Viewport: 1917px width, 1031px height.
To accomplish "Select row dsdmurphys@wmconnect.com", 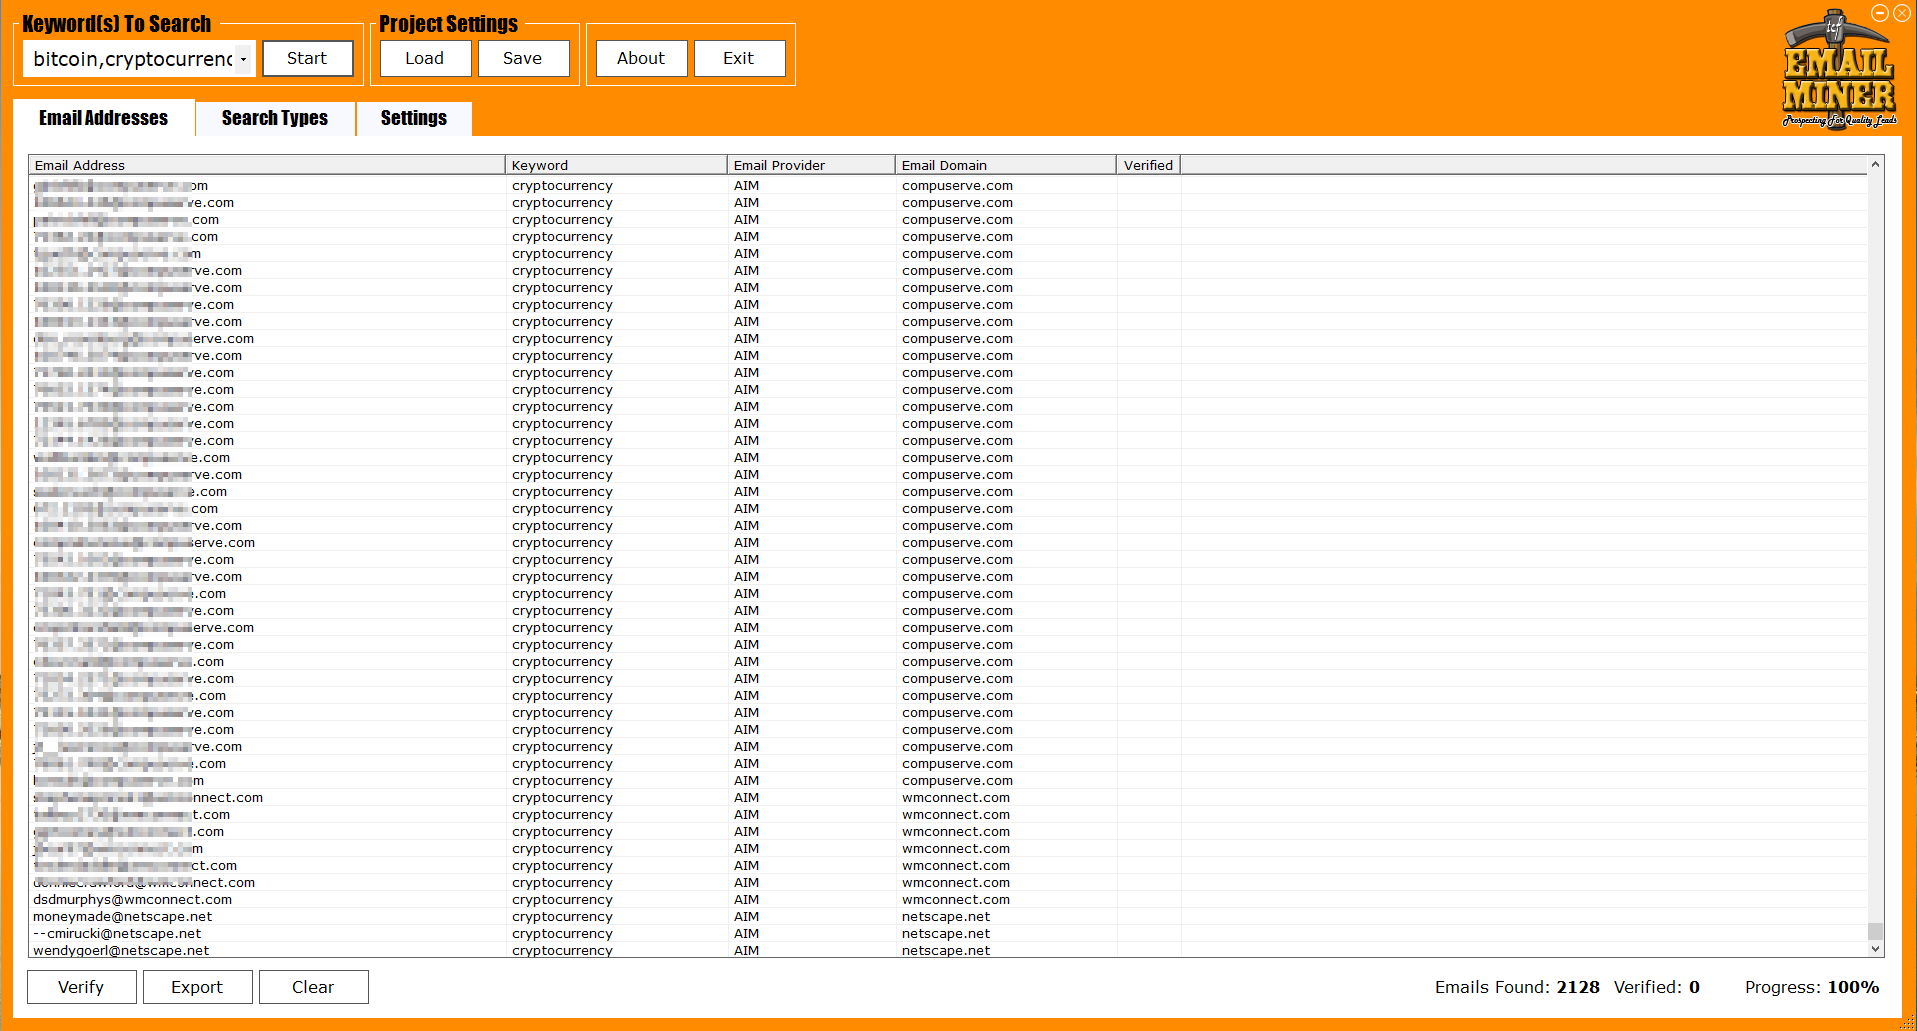I will pyautogui.click(x=948, y=900).
